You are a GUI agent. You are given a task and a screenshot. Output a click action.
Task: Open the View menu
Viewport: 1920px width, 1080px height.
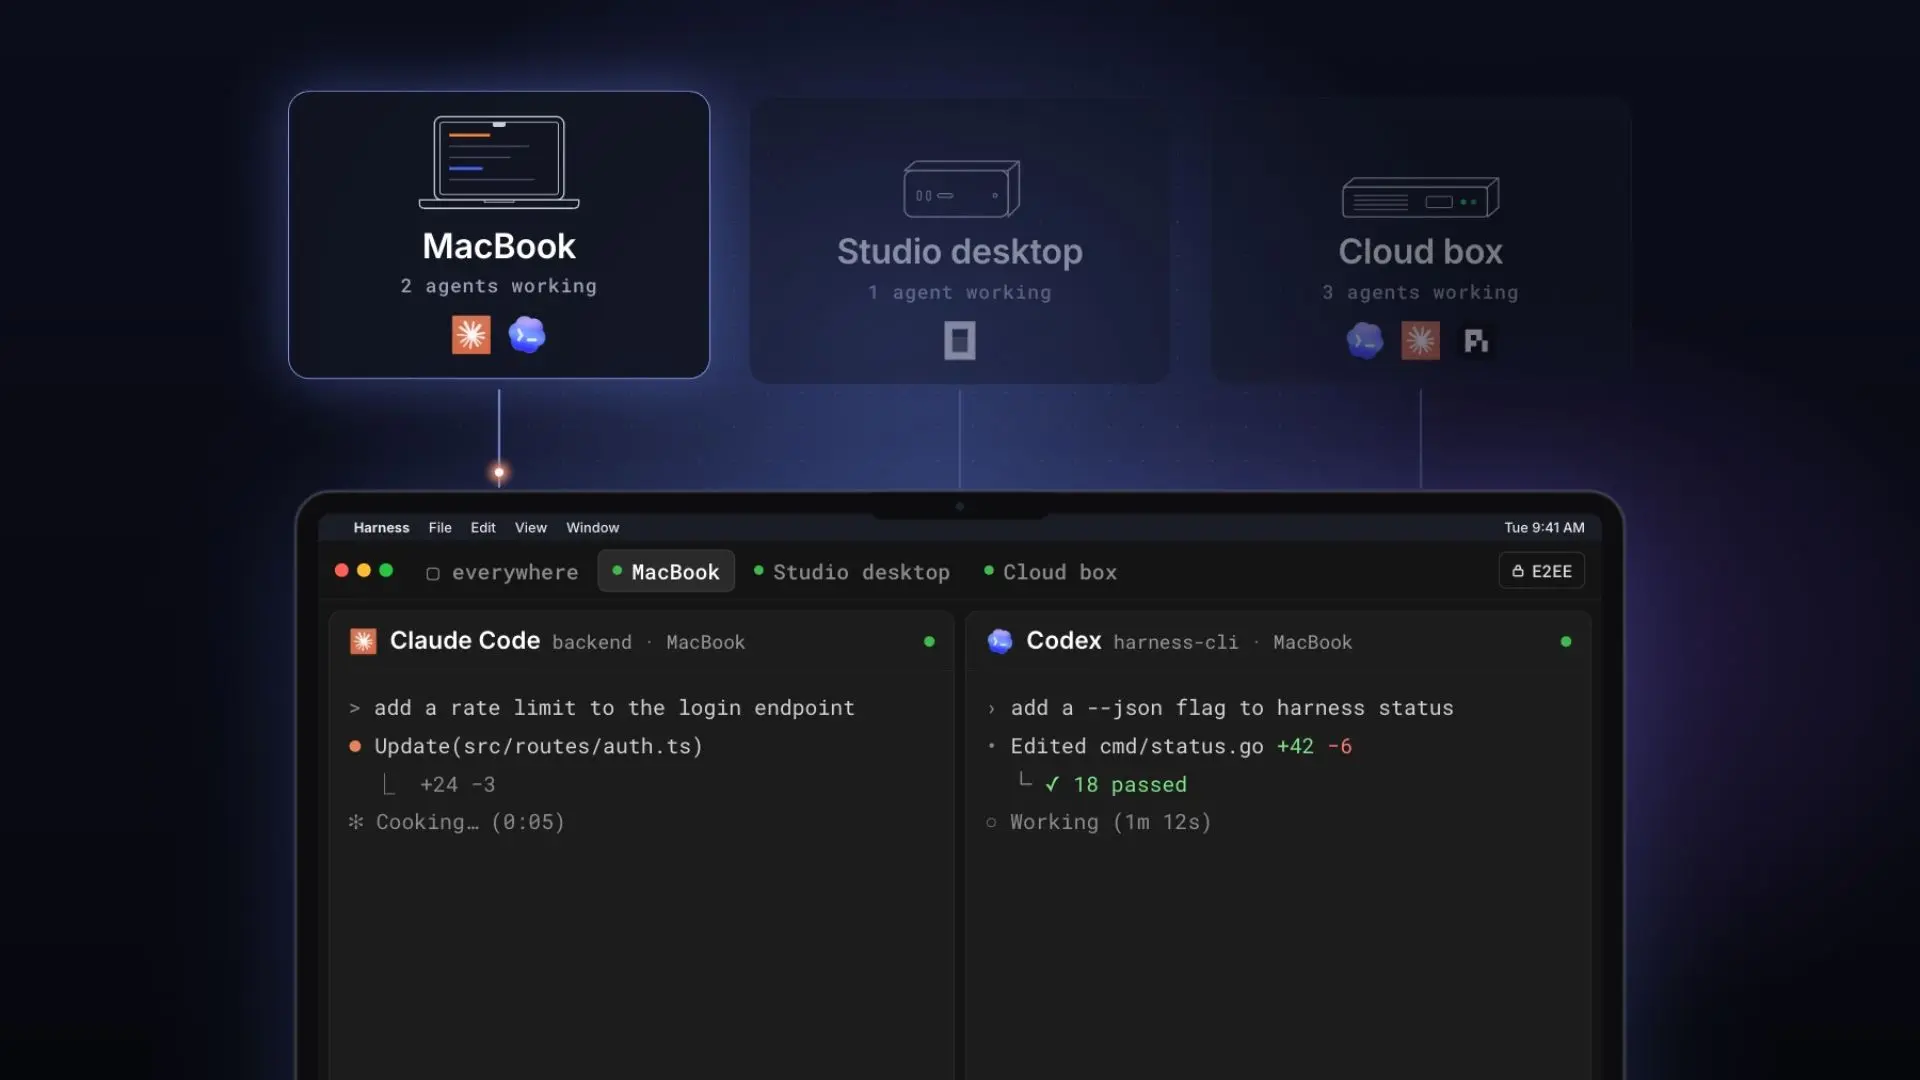coord(531,528)
